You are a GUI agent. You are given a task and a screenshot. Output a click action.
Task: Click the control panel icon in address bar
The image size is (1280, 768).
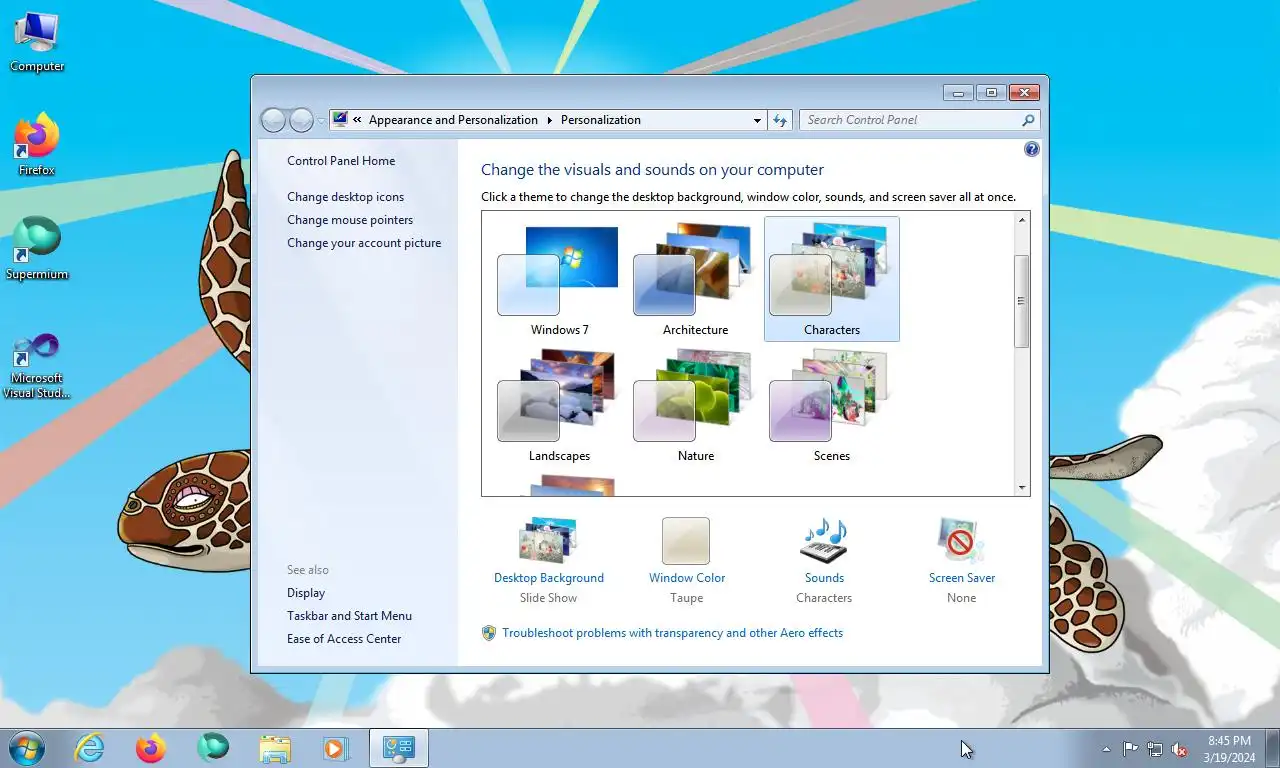click(340, 120)
